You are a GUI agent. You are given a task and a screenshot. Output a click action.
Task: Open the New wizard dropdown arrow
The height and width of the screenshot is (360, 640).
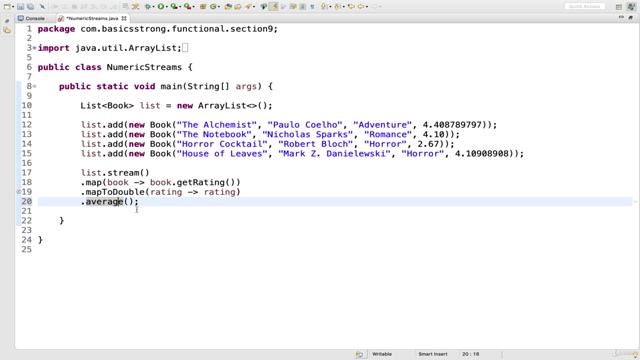point(13,7)
